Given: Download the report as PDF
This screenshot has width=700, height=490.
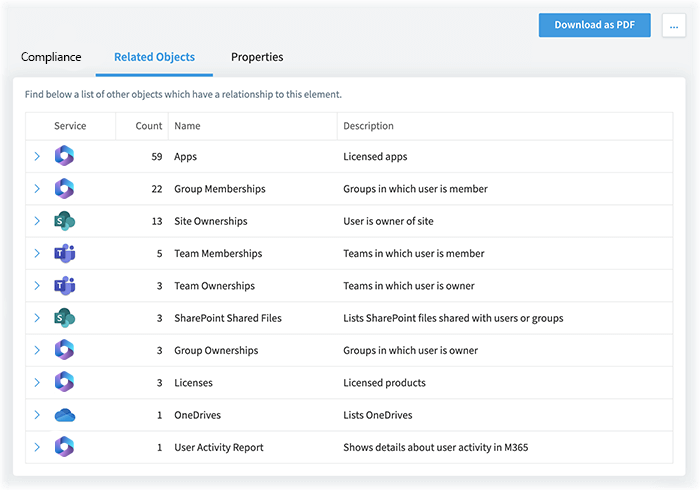Looking at the screenshot, I should [x=595, y=25].
